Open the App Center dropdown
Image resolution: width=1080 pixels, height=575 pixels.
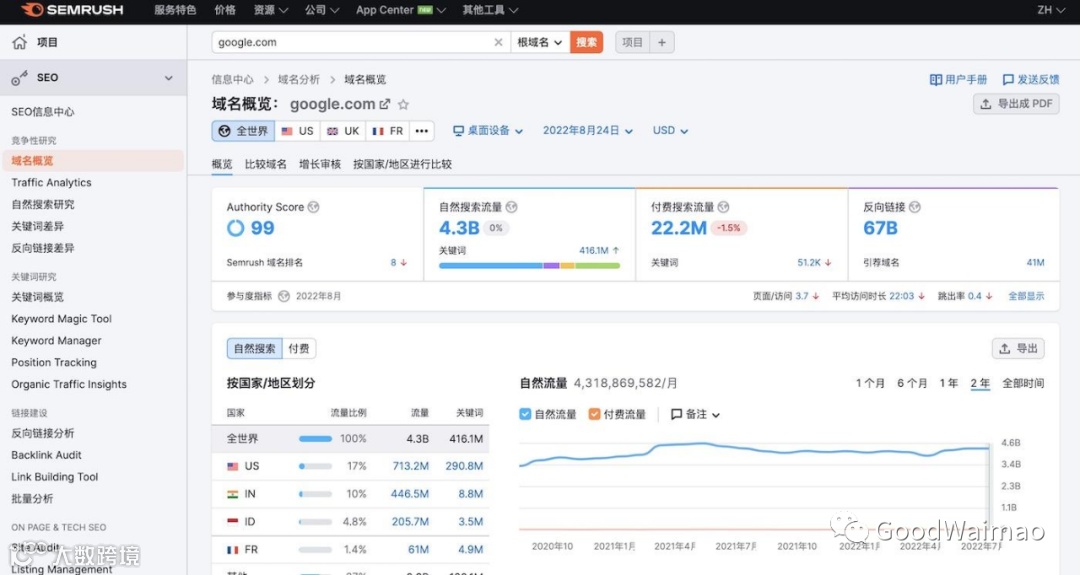(x=401, y=10)
